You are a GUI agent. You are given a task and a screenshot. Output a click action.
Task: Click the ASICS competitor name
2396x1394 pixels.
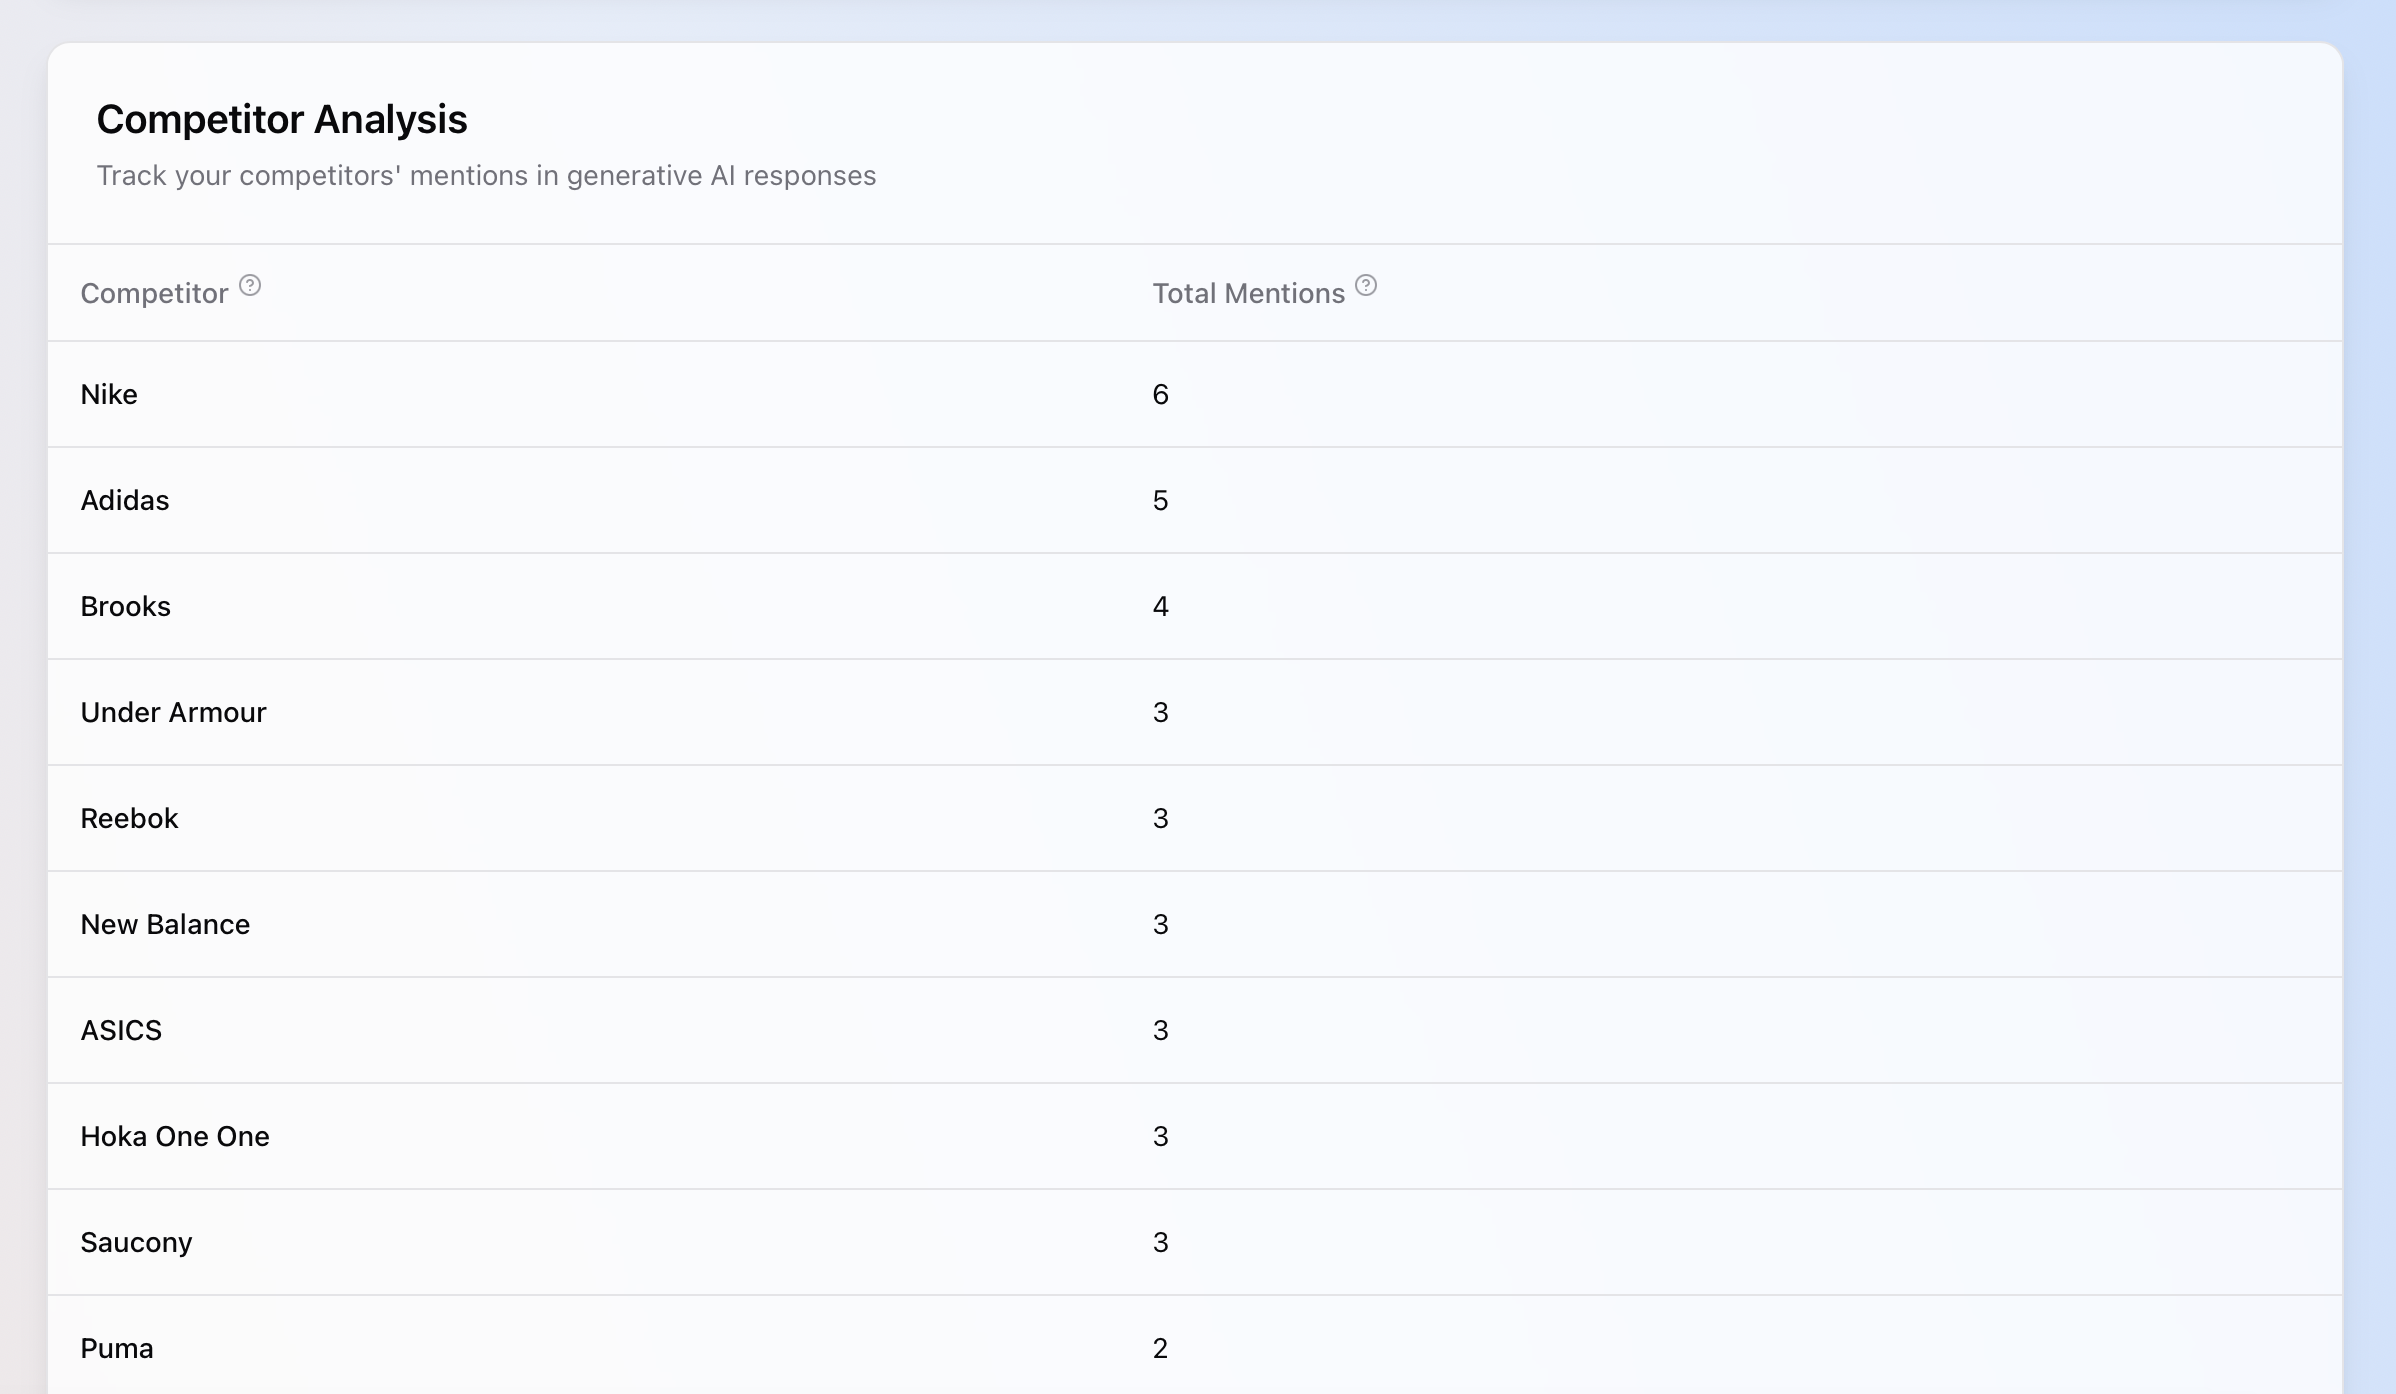tap(121, 1031)
